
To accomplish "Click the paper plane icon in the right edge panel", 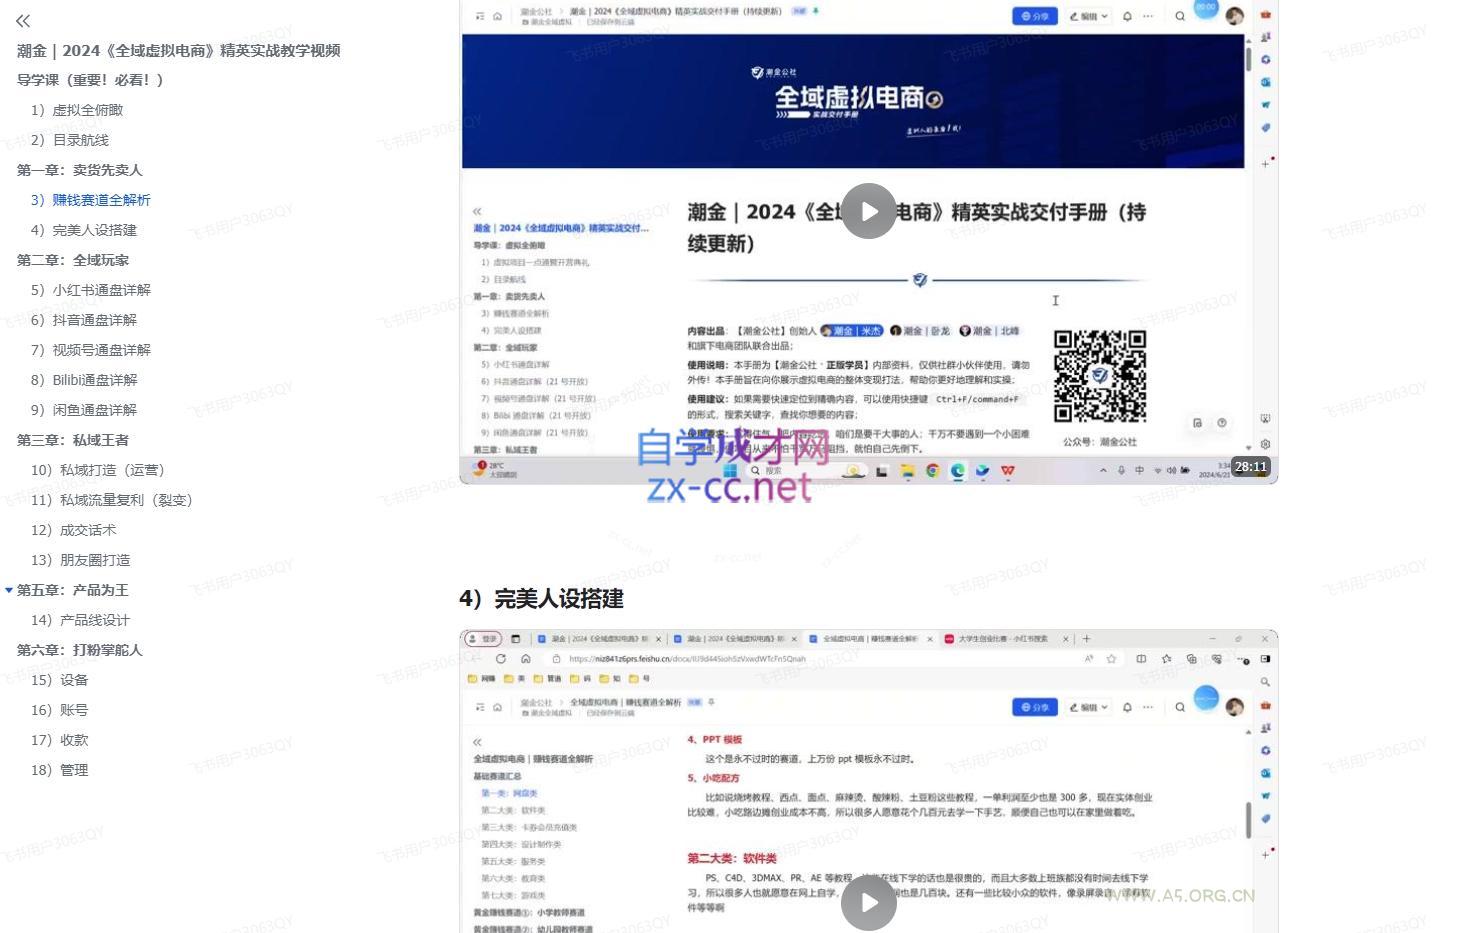I will [1266, 105].
